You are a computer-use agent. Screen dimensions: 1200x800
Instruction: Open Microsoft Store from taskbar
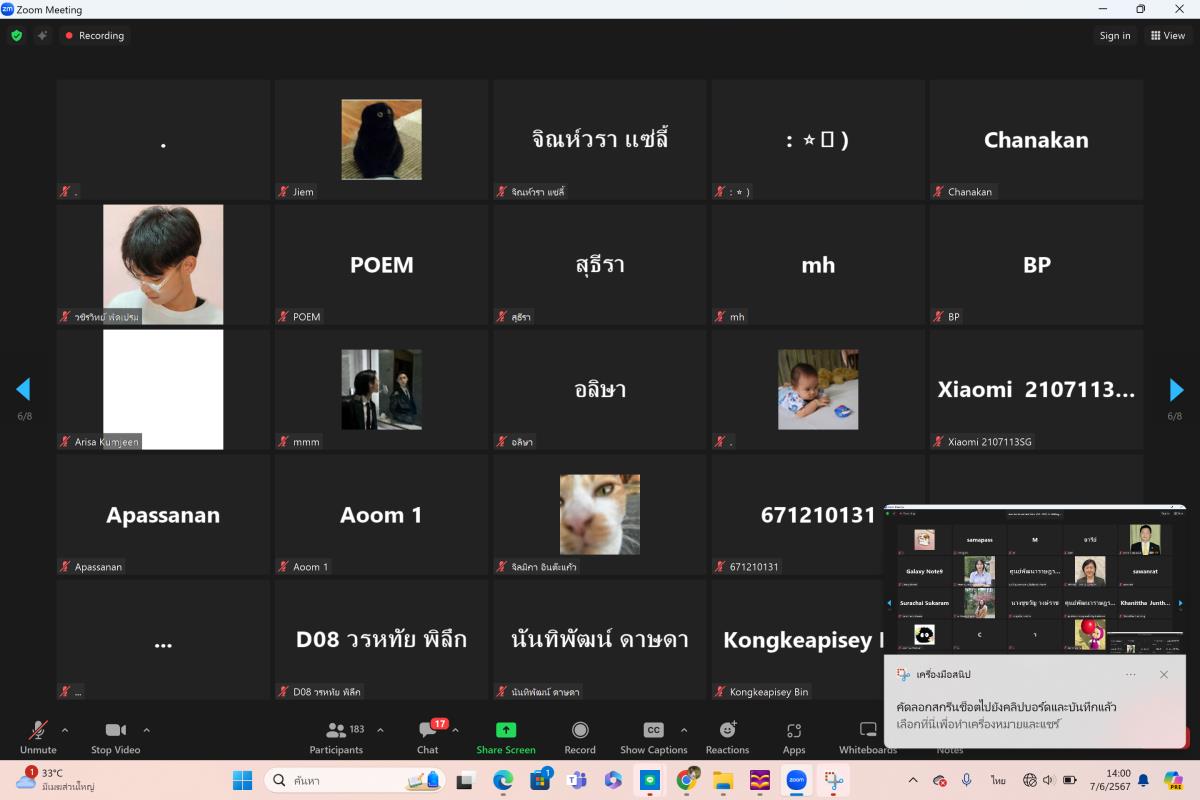540,780
